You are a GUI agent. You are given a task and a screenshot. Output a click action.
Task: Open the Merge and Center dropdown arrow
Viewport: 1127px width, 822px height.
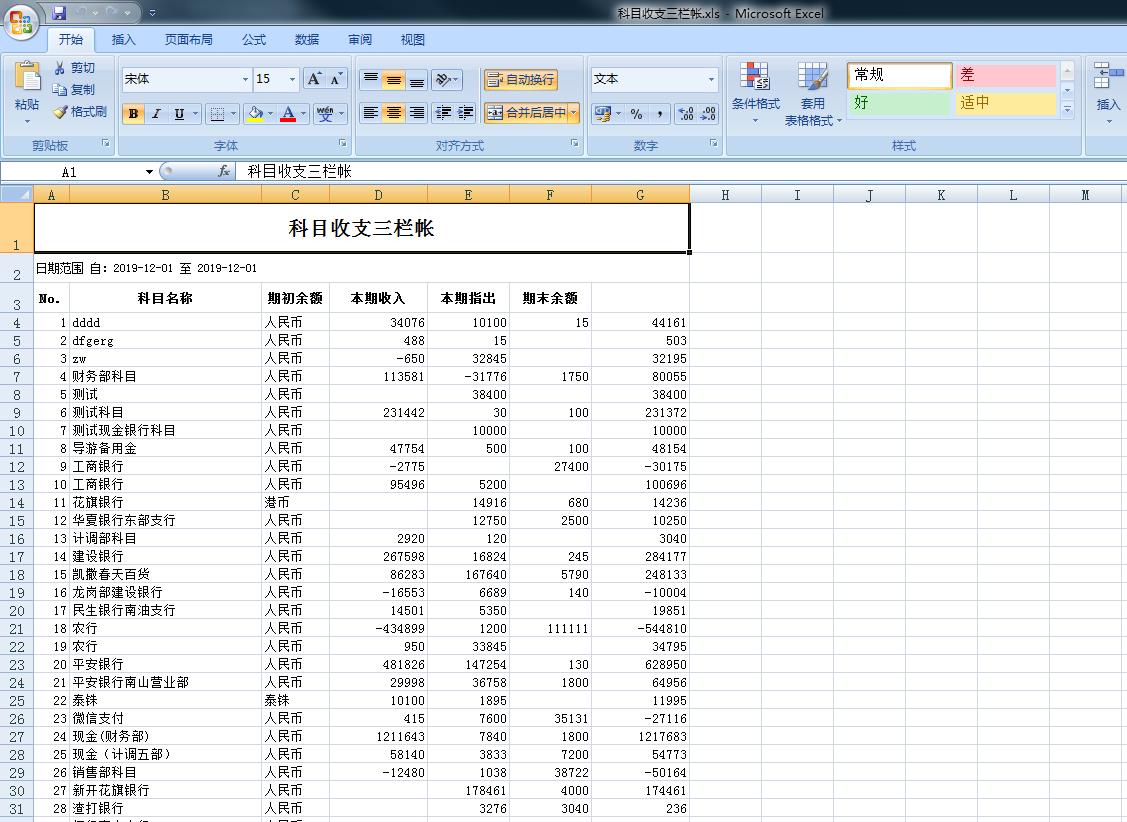(x=574, y=113)
